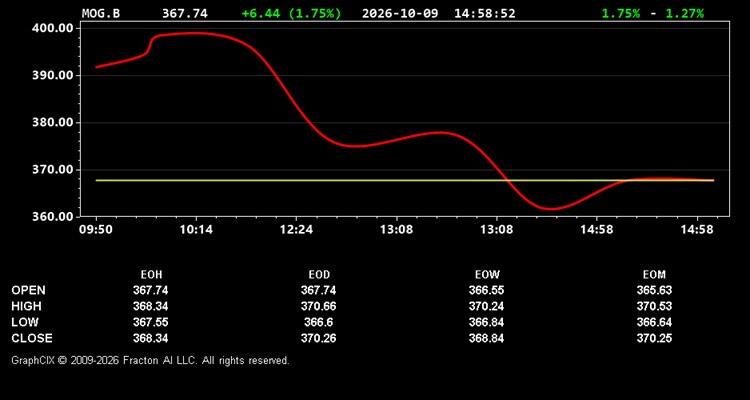Click the EOW LOW value 366.84
The width and height of the screenshot is (750, 400).
(x=486, y=322)
